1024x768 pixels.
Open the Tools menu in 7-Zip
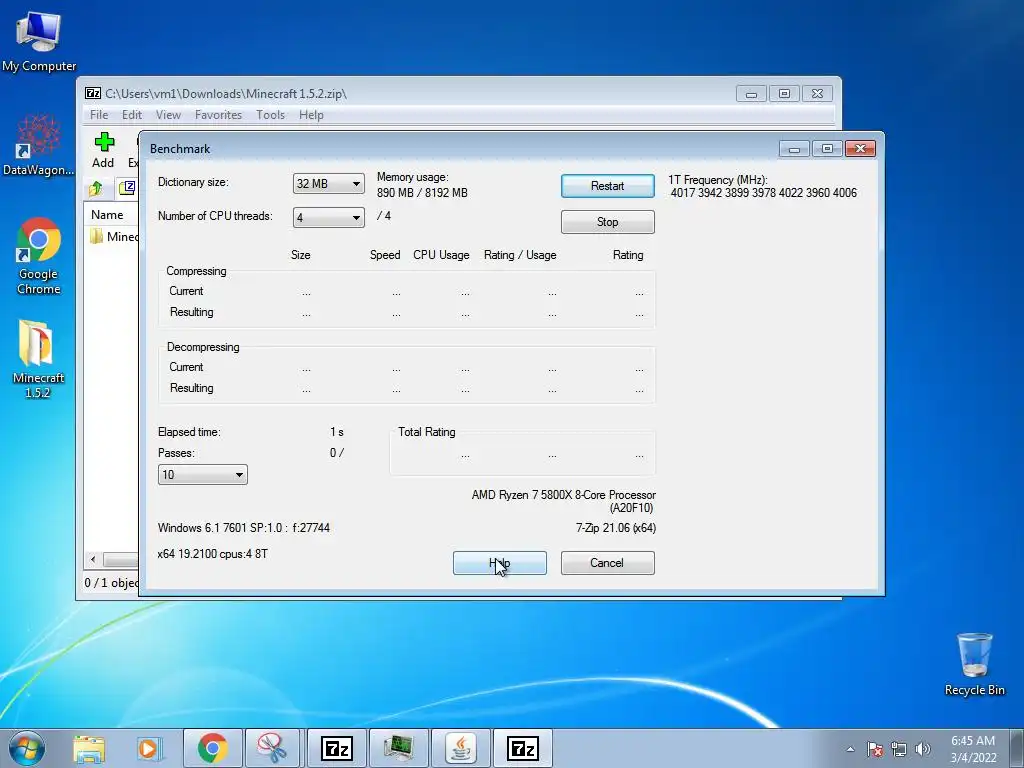[x=270, y=115]
